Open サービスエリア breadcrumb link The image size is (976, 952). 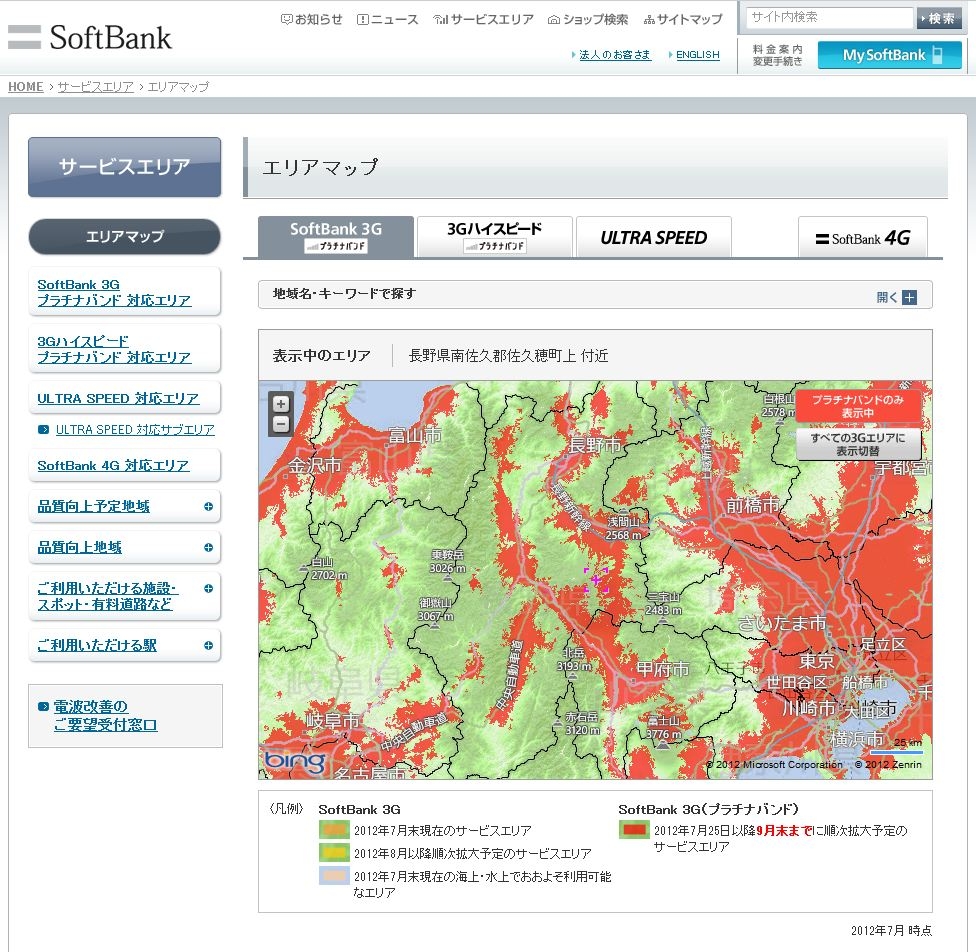[x=96, y=87]
